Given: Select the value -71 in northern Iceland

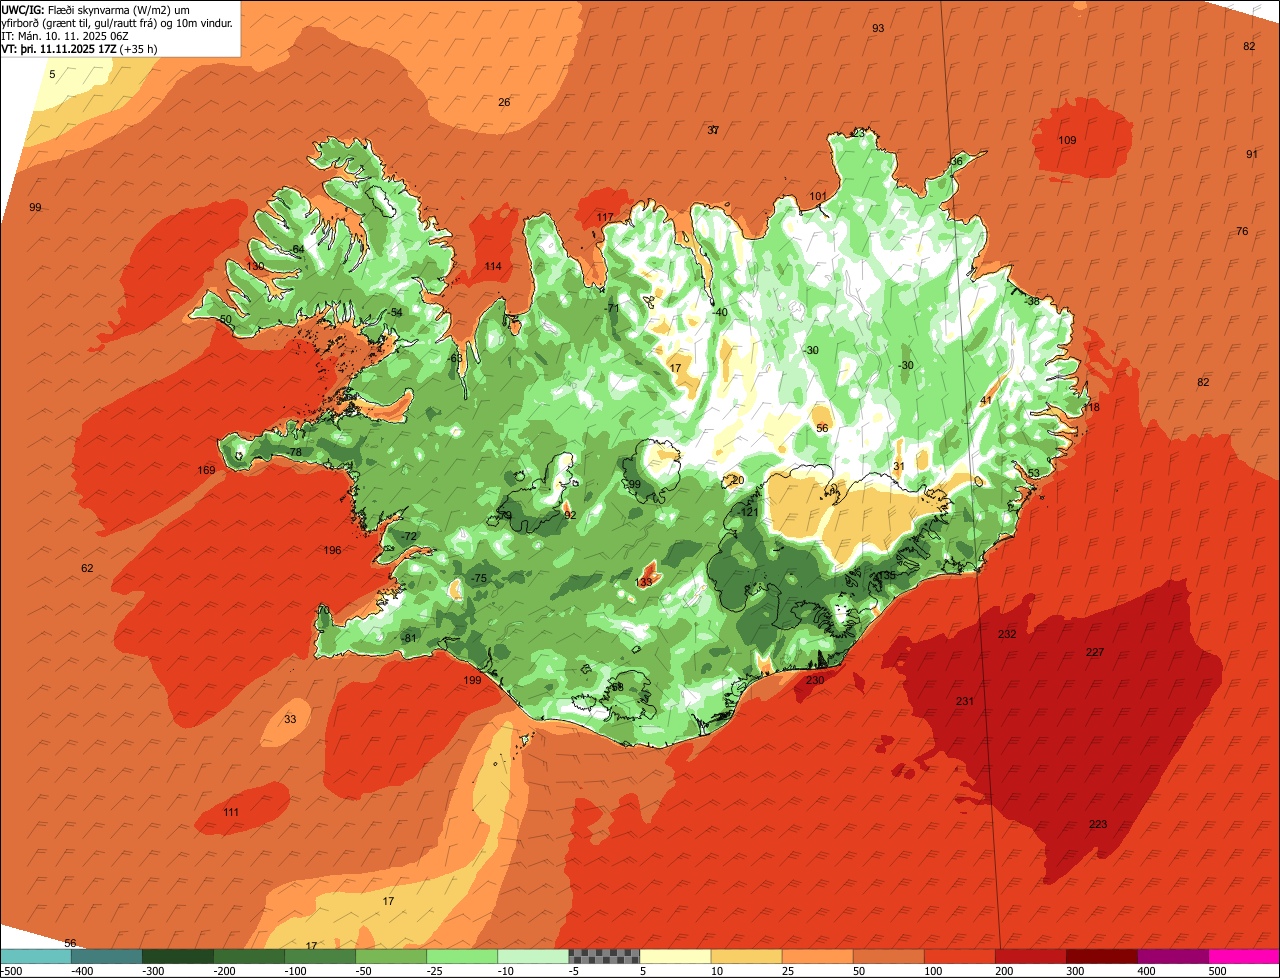Looking at the screenshot, I should [612, 308].
